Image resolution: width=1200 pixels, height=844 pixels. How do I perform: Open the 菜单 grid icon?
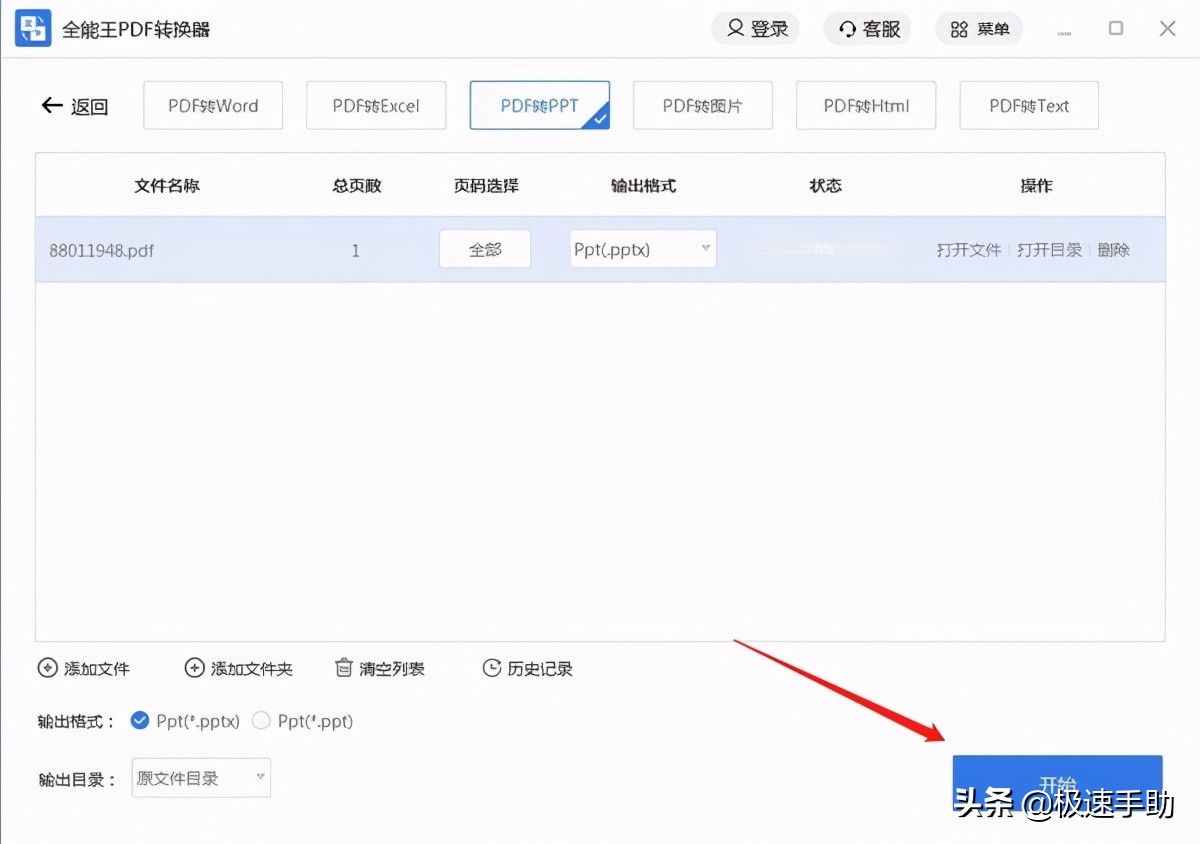tap(959, 28)
